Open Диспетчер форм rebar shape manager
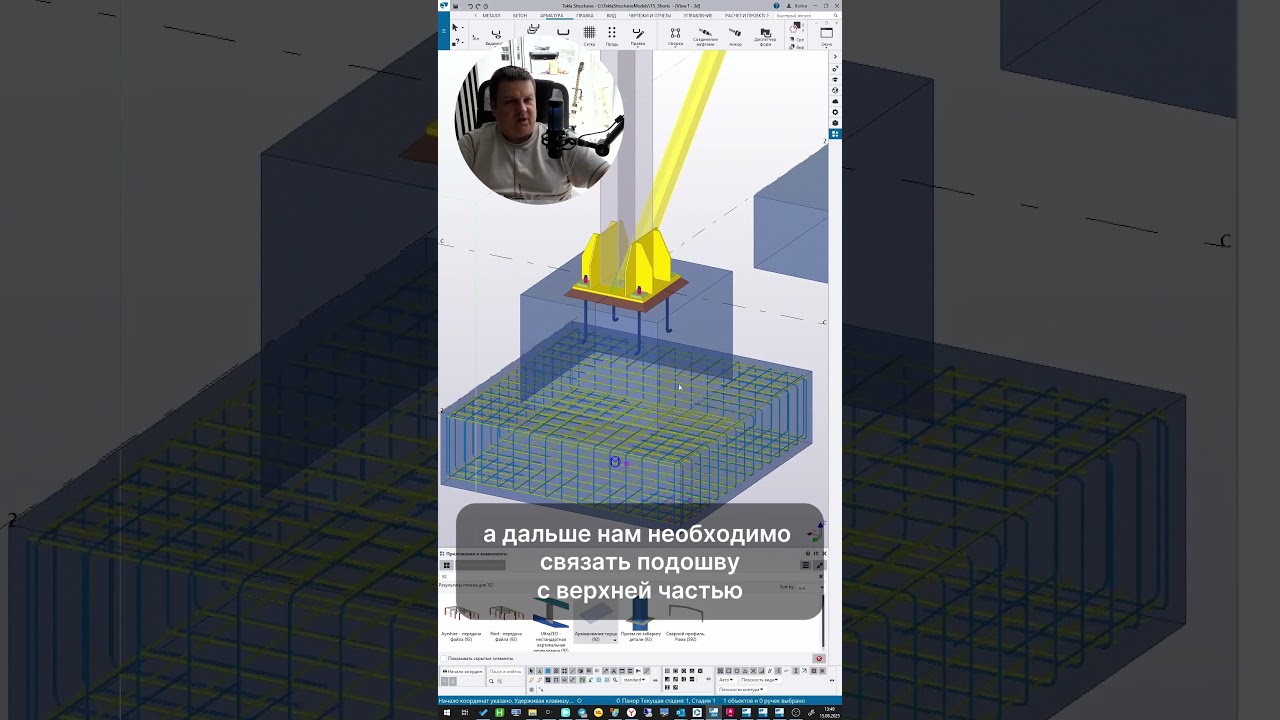This screenshot has height=720, width=1280. 765,37
